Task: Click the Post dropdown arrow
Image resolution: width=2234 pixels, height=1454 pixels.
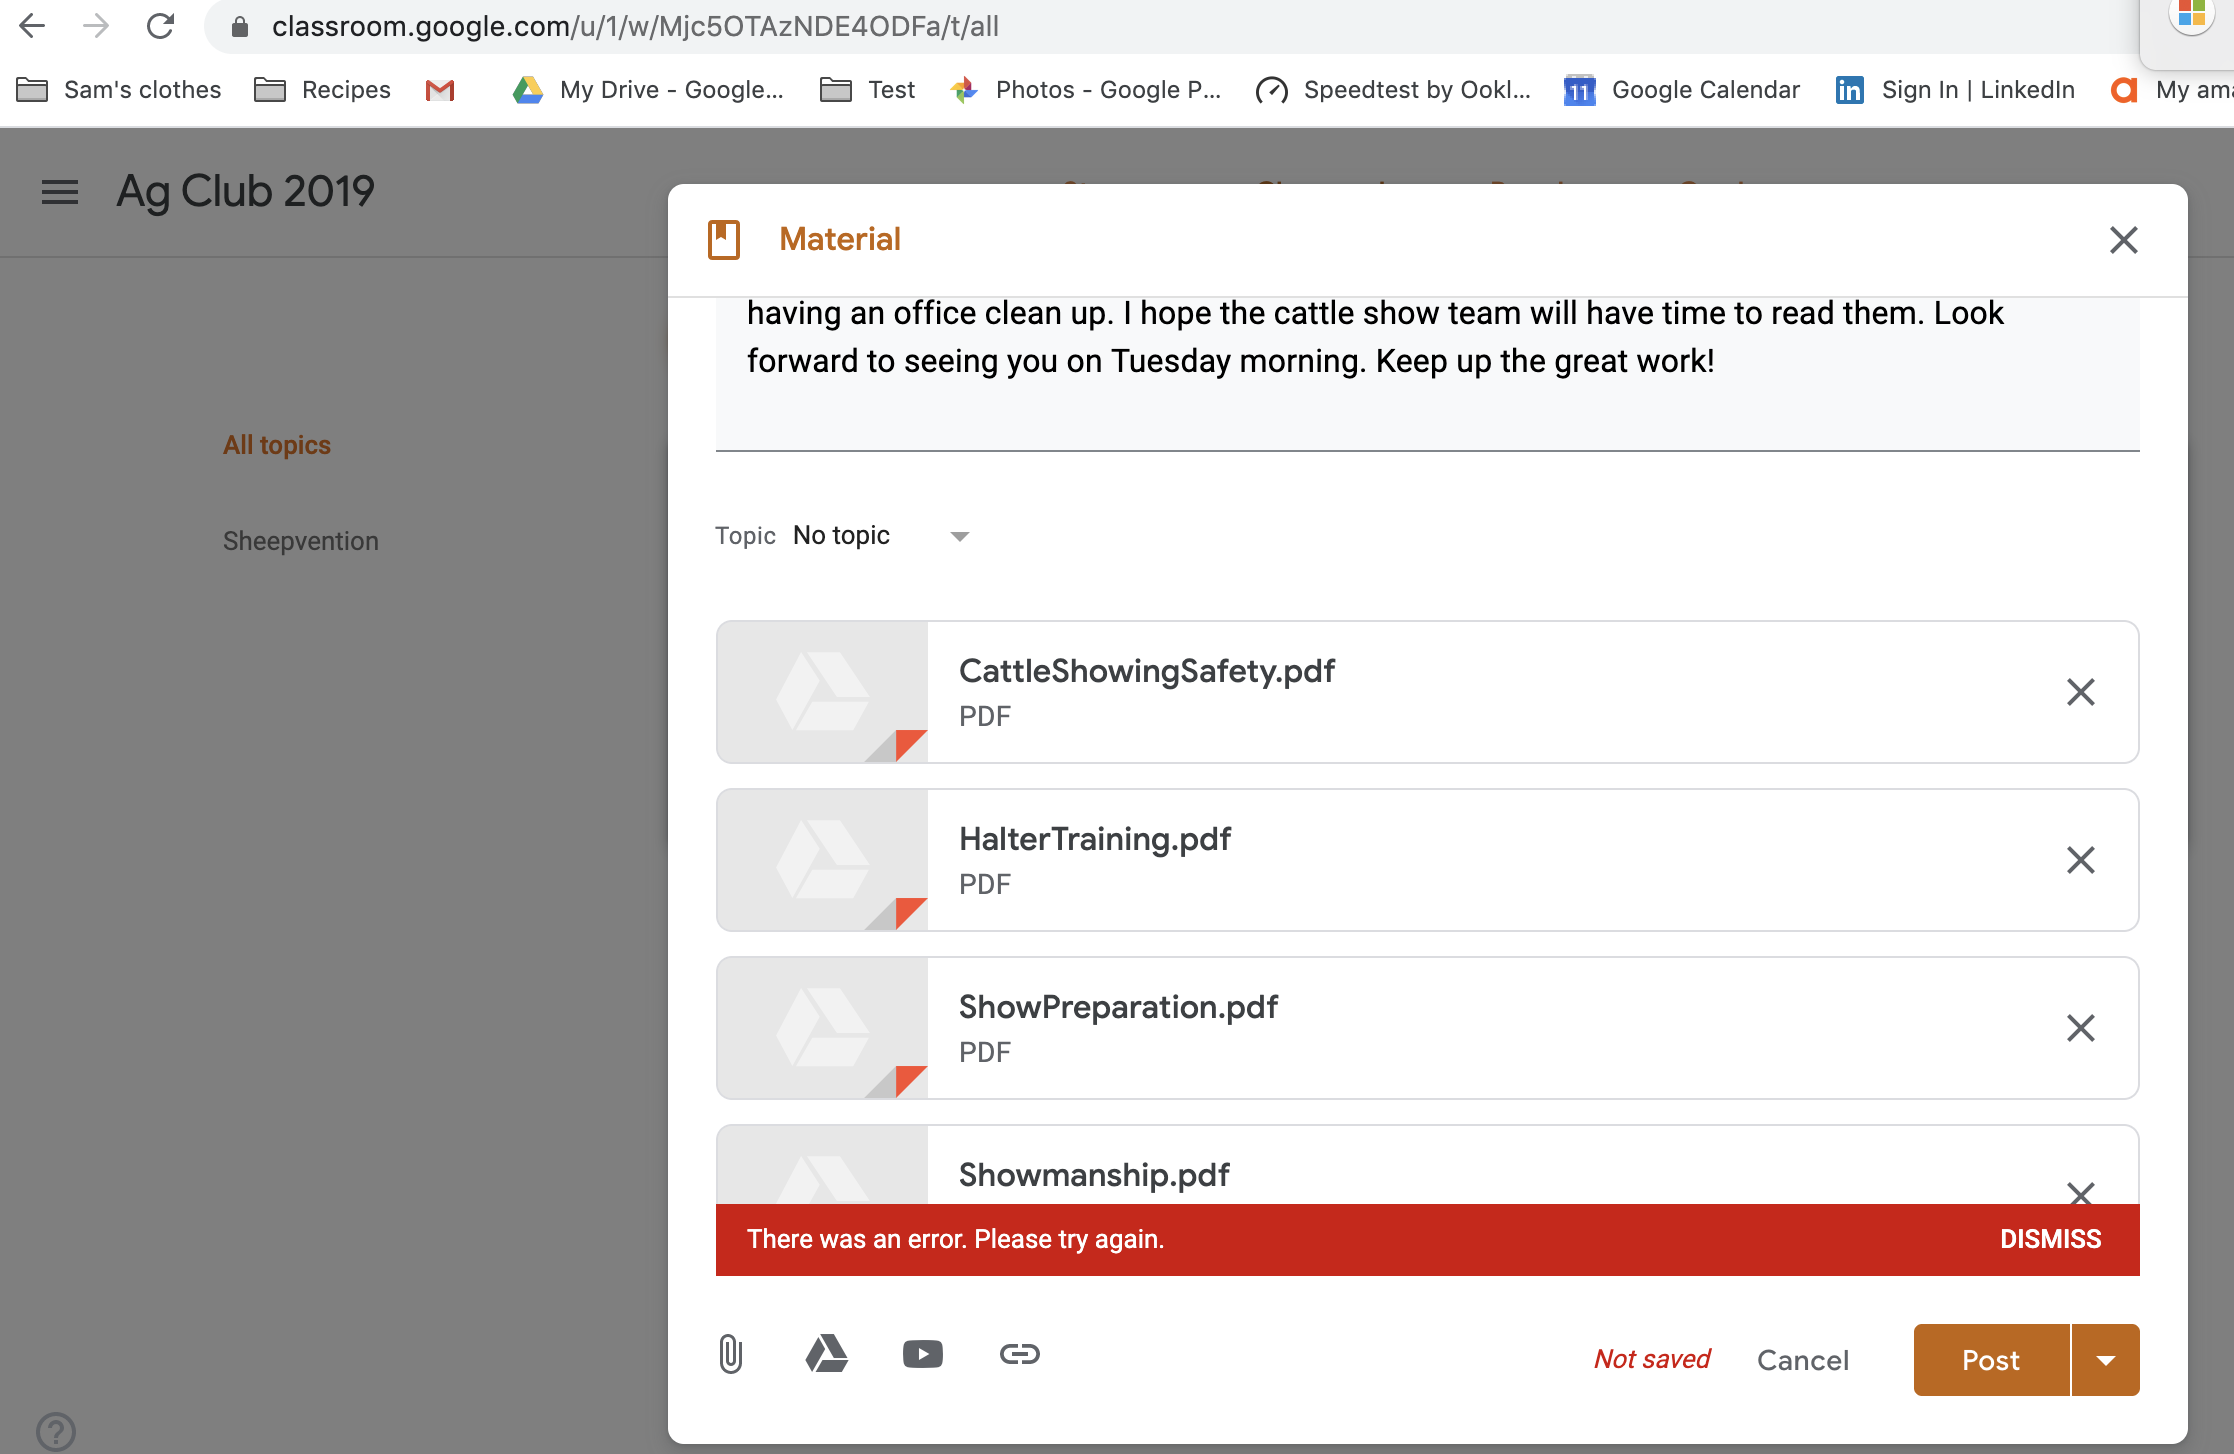Action: [2109, 1358]
